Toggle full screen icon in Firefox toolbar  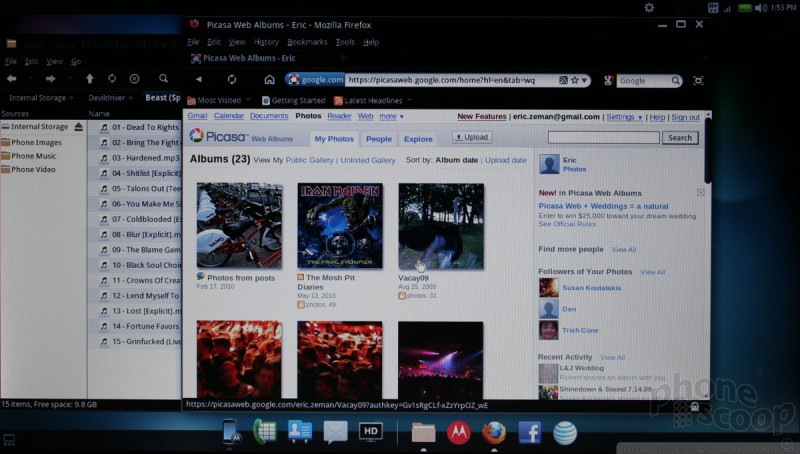point(698,81)
